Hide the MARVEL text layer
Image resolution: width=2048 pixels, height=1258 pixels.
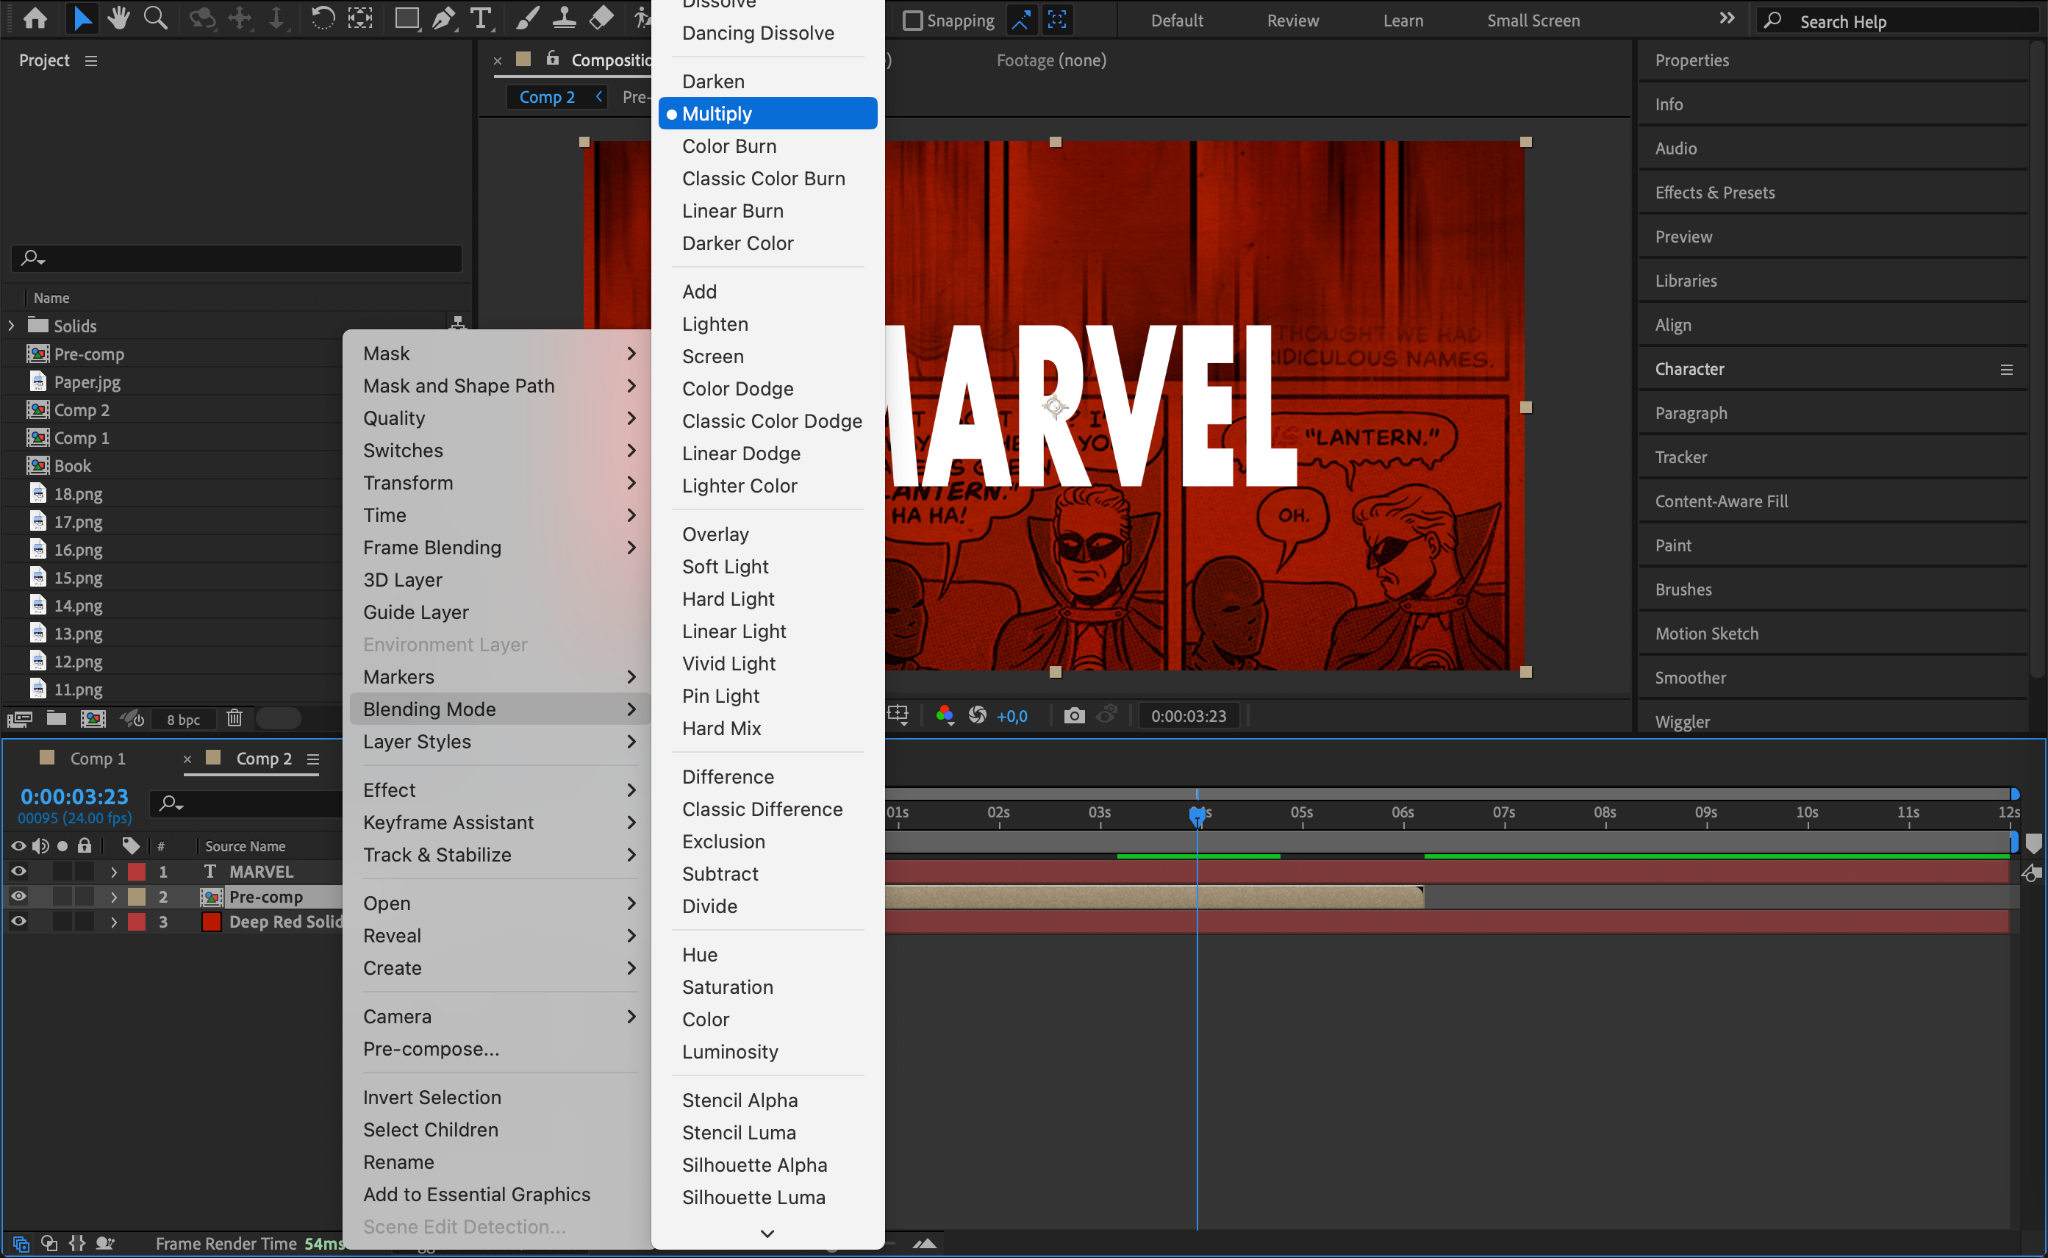[x=18, y=872]
